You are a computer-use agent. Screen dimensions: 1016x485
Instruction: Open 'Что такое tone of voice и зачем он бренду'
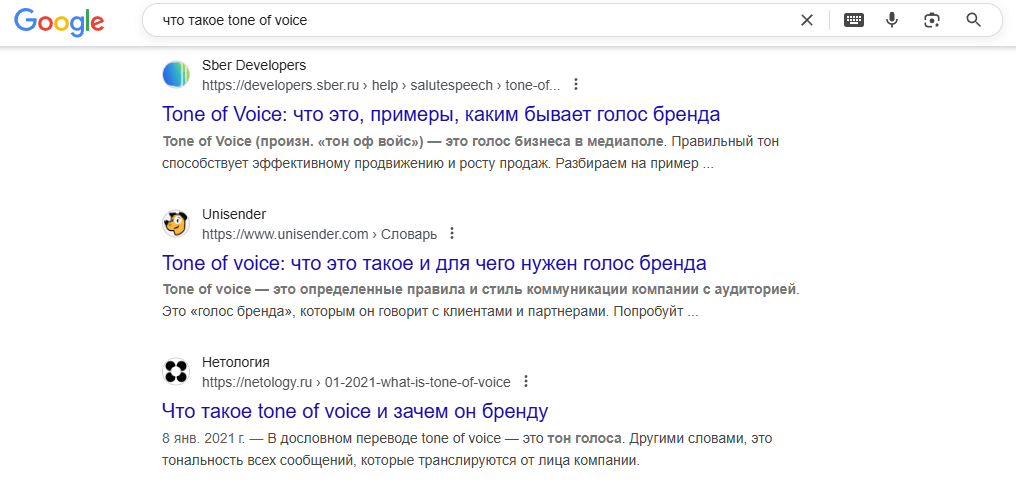(355, 411)
